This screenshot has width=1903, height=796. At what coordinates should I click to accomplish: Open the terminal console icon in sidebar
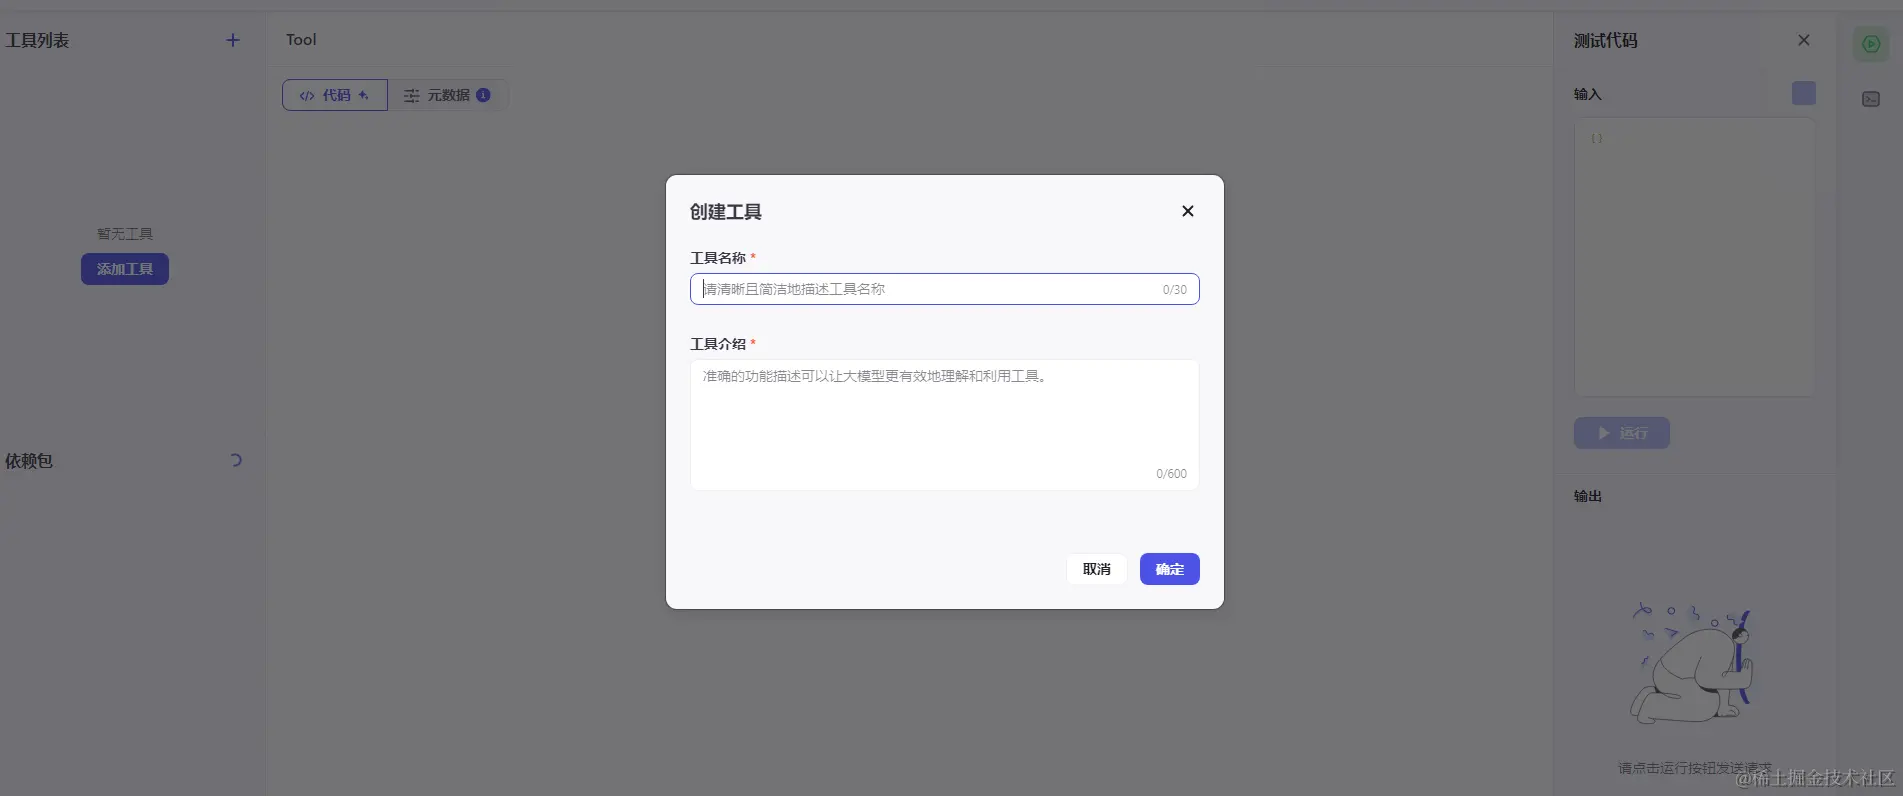point(1871,99)
